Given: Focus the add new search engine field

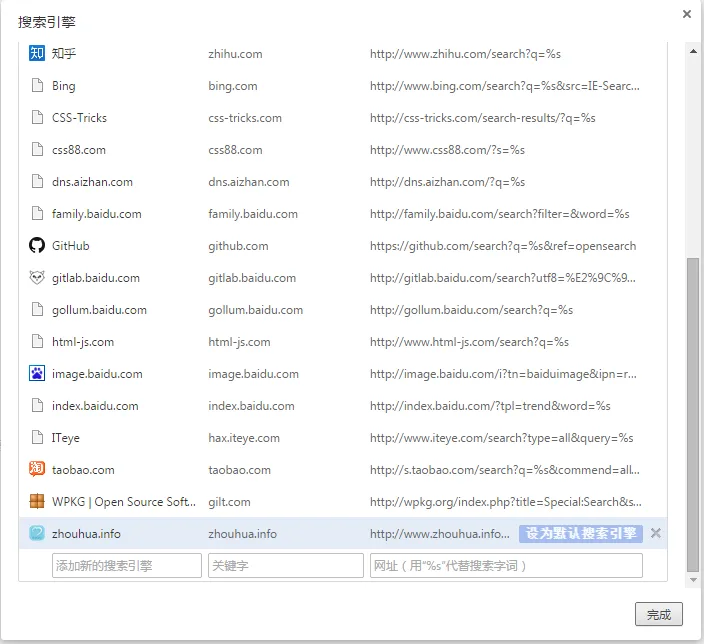Looking at the screenshot, I should 127,565.
